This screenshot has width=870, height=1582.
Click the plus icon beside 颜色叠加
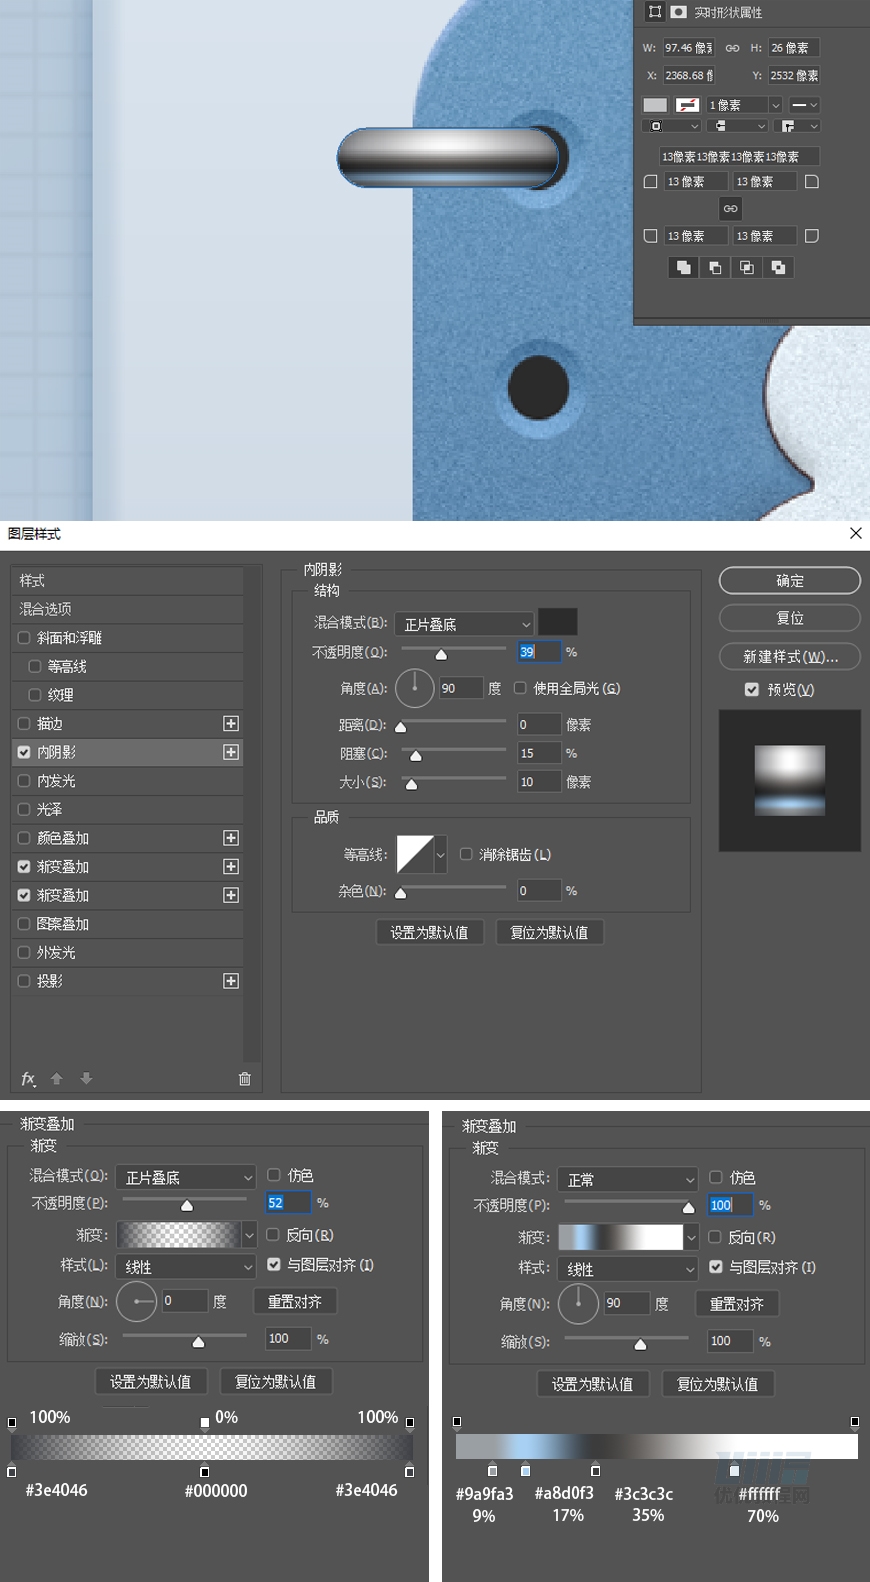coord(231,838)
